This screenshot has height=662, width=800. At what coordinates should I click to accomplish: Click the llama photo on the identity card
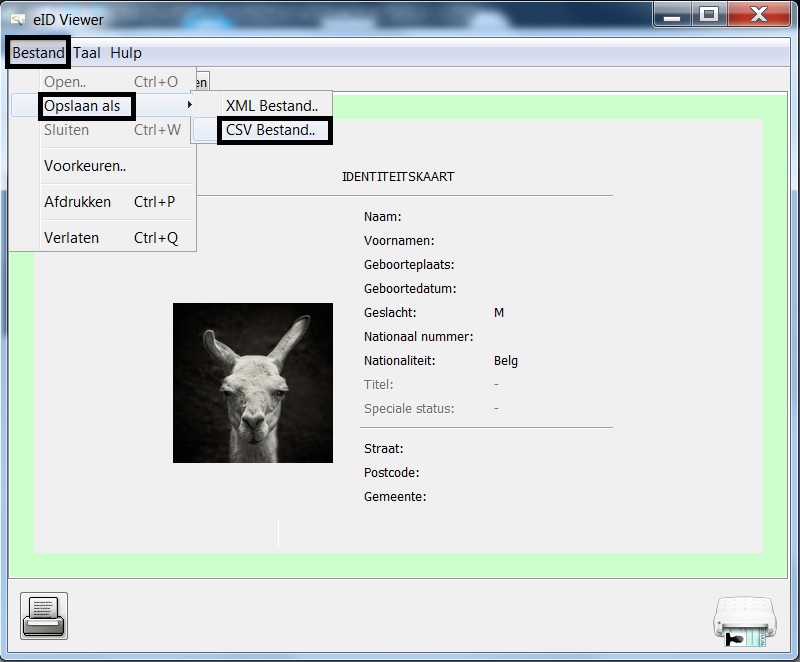pos(253,382)
